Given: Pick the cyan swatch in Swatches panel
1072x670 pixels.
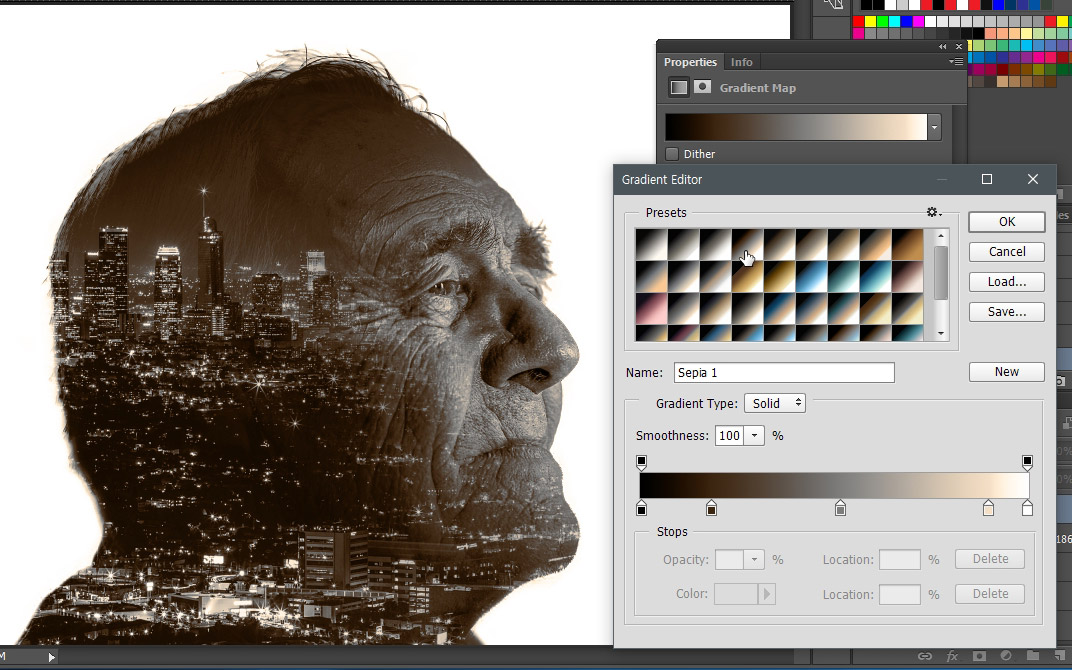Looking at the screenshot, I should click(x=894, y=21).
